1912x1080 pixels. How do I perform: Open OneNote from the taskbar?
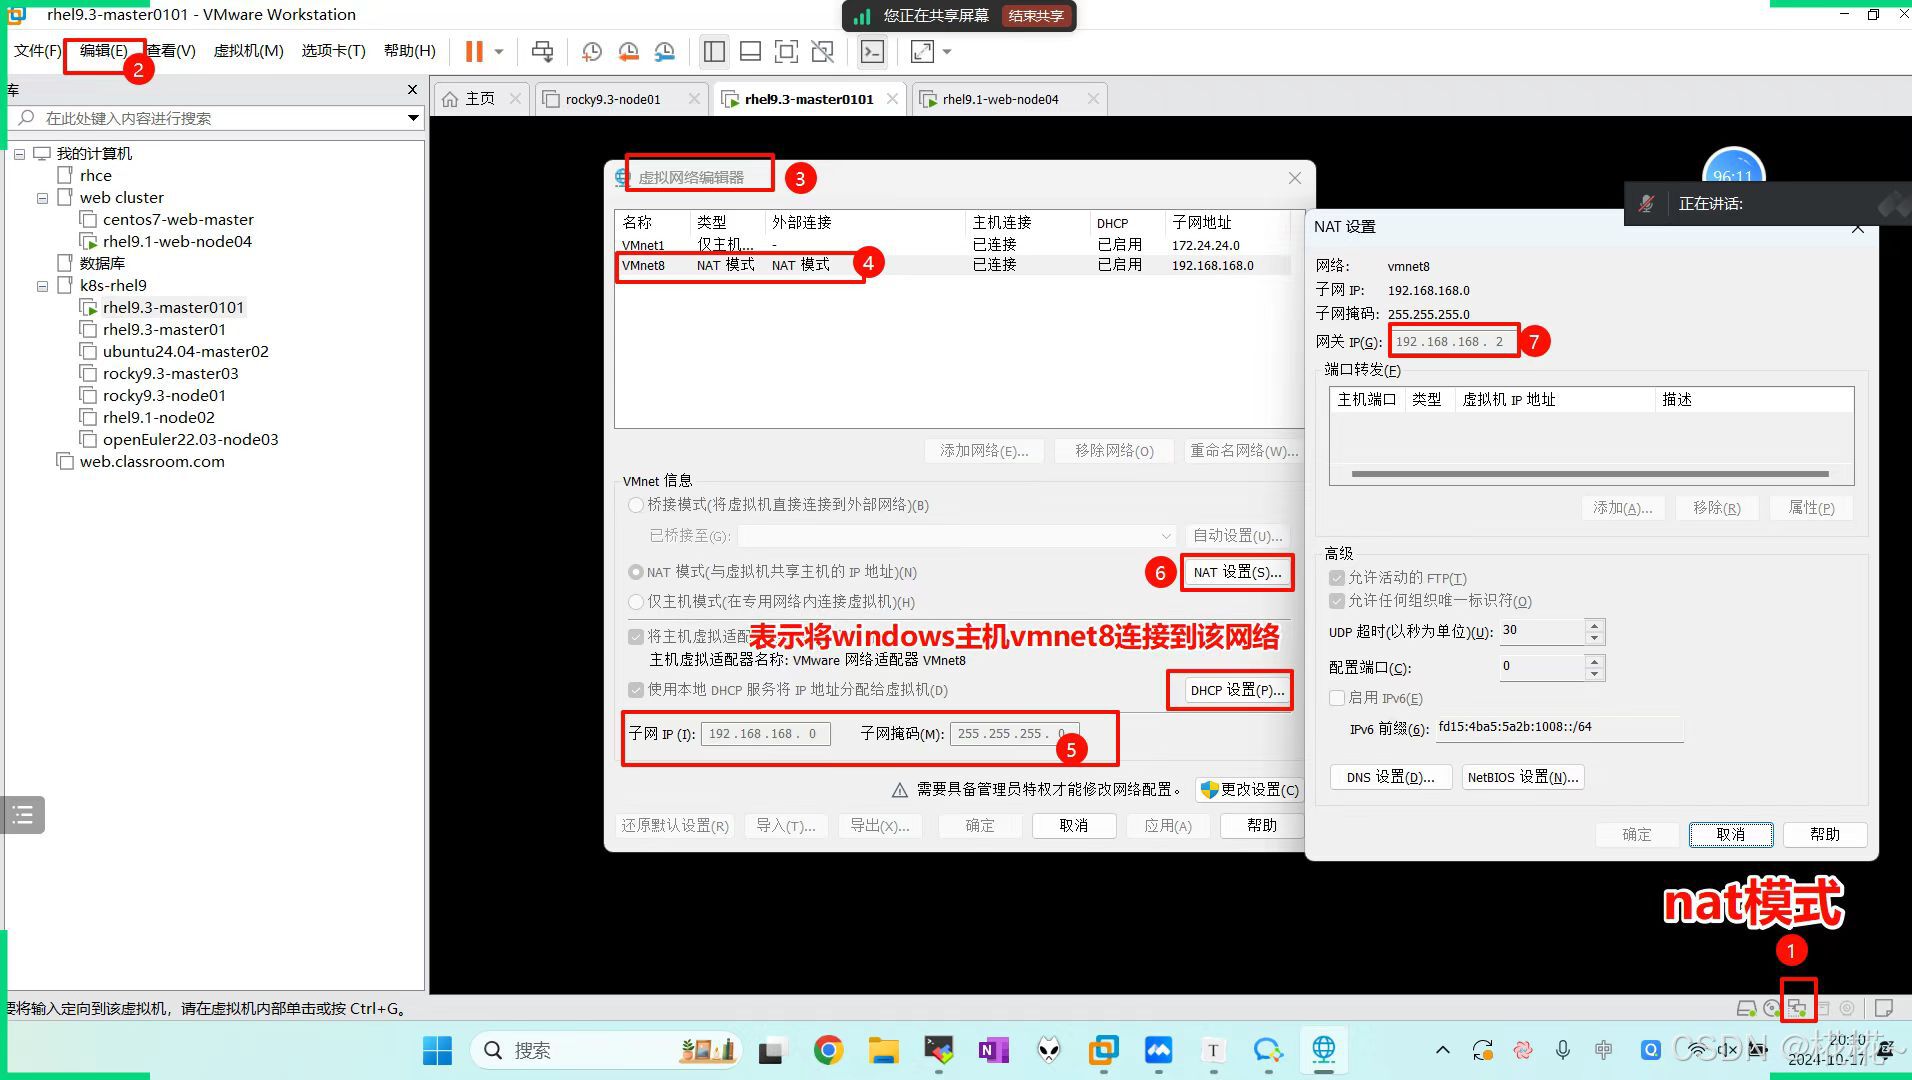pos(993,1050)
